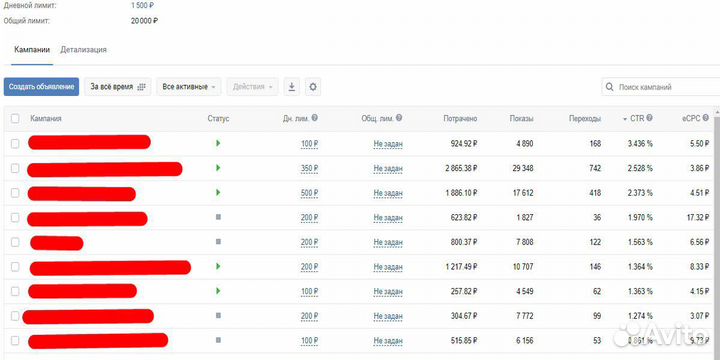Viewport: 720px width, 360px height.
Task: Check the campaign row with 924.92 ₽ spent
Action: tap(15, 144)
